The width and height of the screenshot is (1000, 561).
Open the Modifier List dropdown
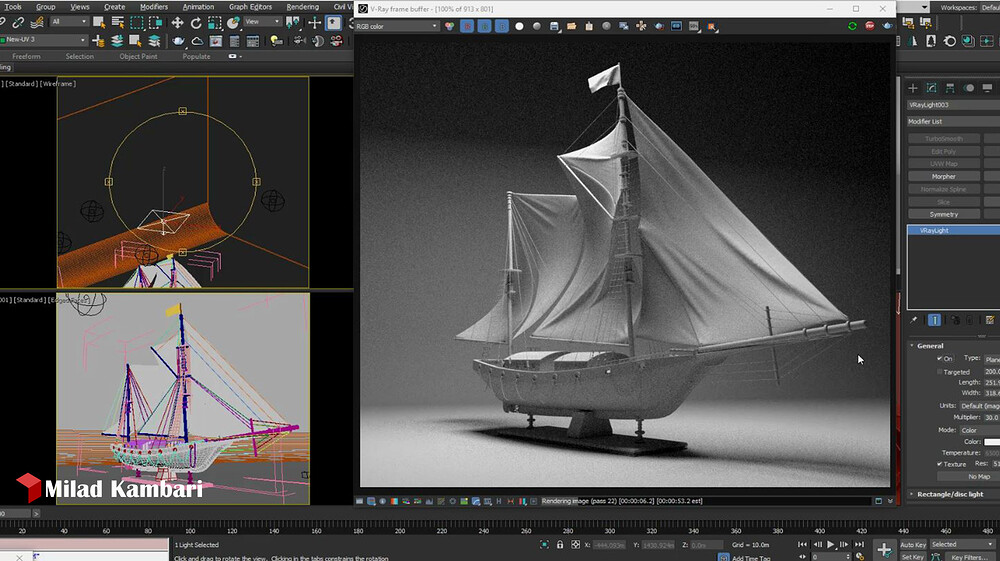pyautogui.click(x=953, y=121)
